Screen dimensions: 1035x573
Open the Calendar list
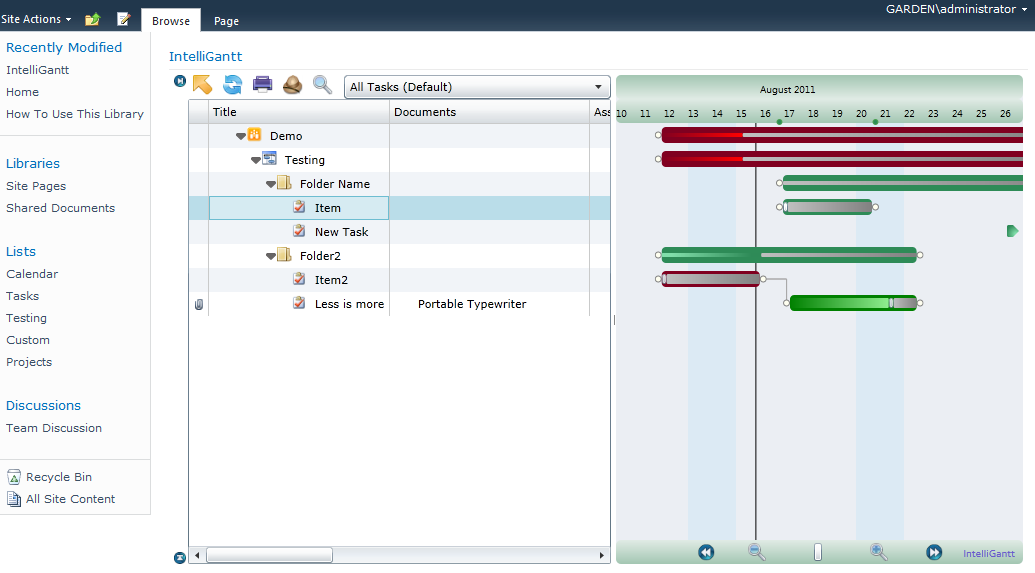point(32,274)
